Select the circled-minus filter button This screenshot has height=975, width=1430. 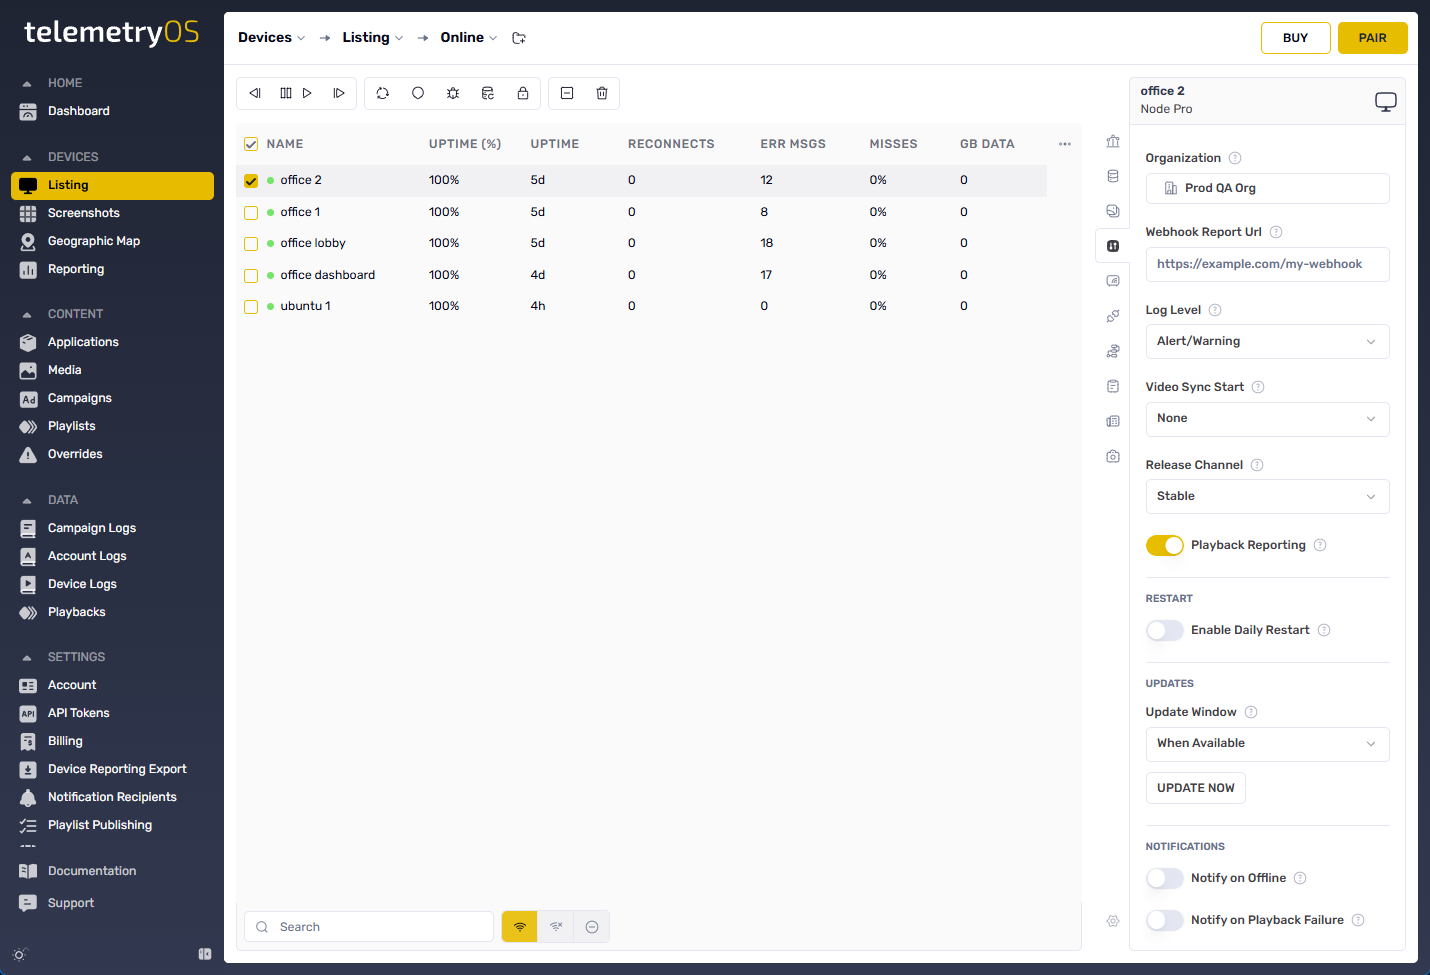[x=592, y=927]
